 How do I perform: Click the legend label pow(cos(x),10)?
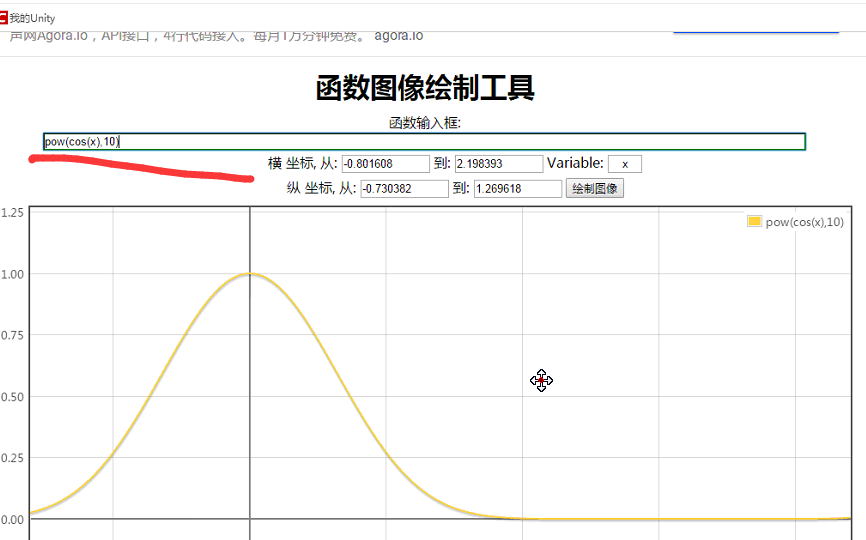click(x=805, y=222)
